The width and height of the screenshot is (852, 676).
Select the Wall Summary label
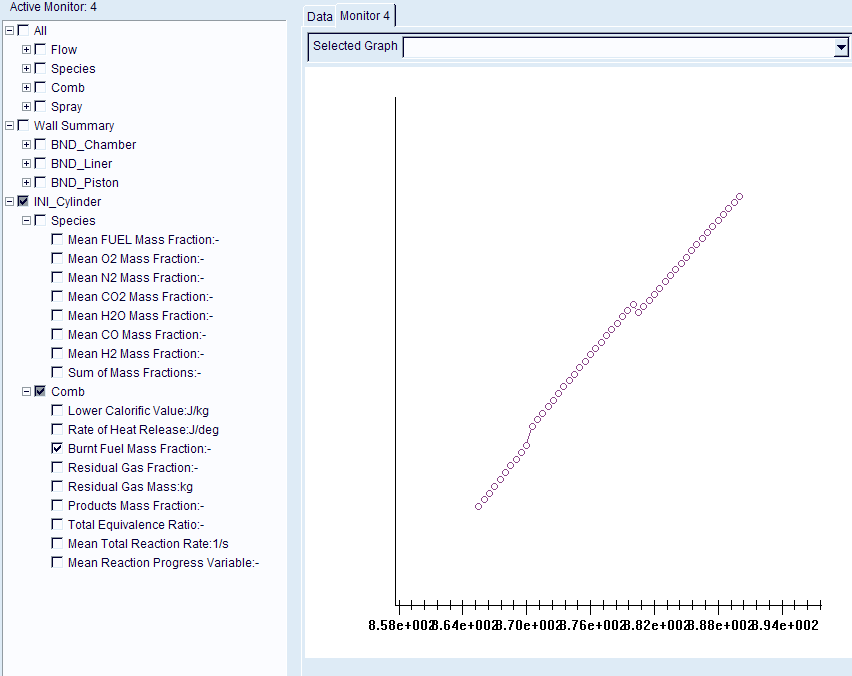point(74,126)
